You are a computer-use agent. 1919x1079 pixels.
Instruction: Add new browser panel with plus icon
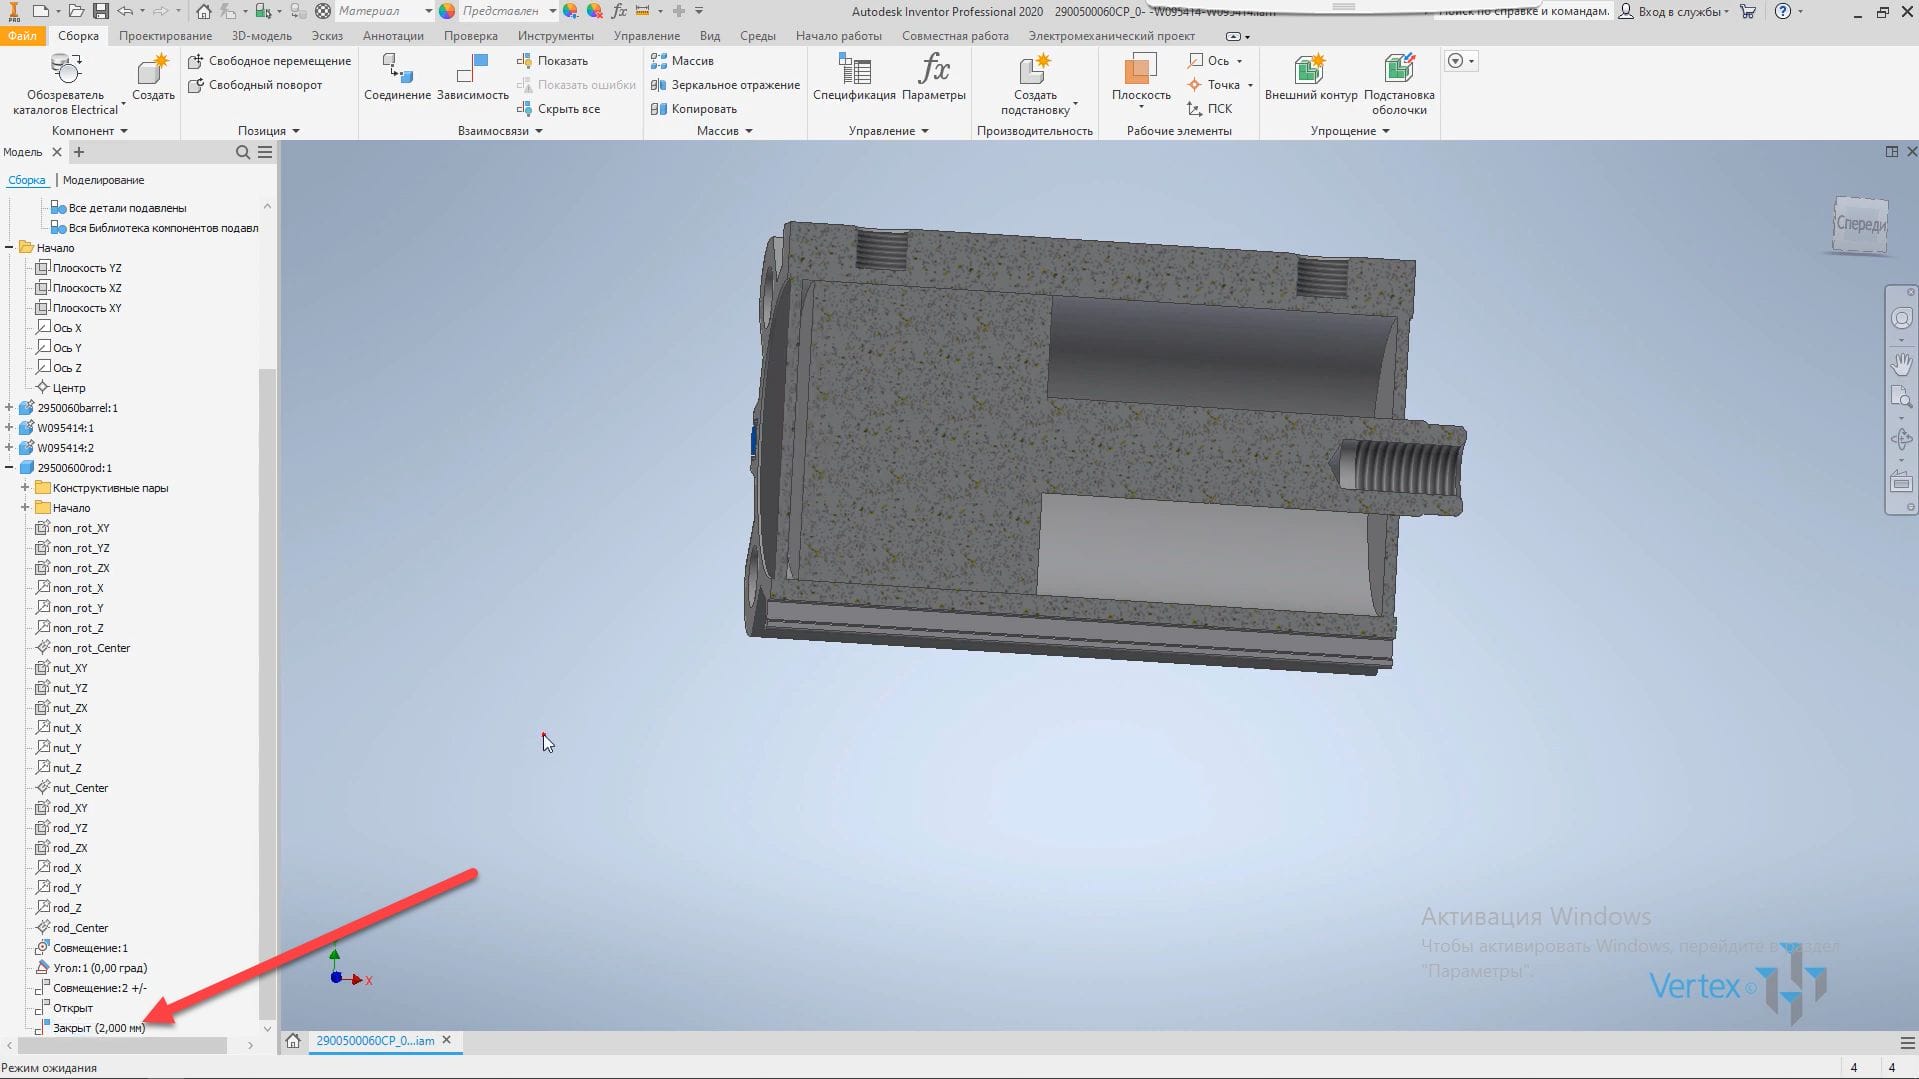tap(79, 152)
